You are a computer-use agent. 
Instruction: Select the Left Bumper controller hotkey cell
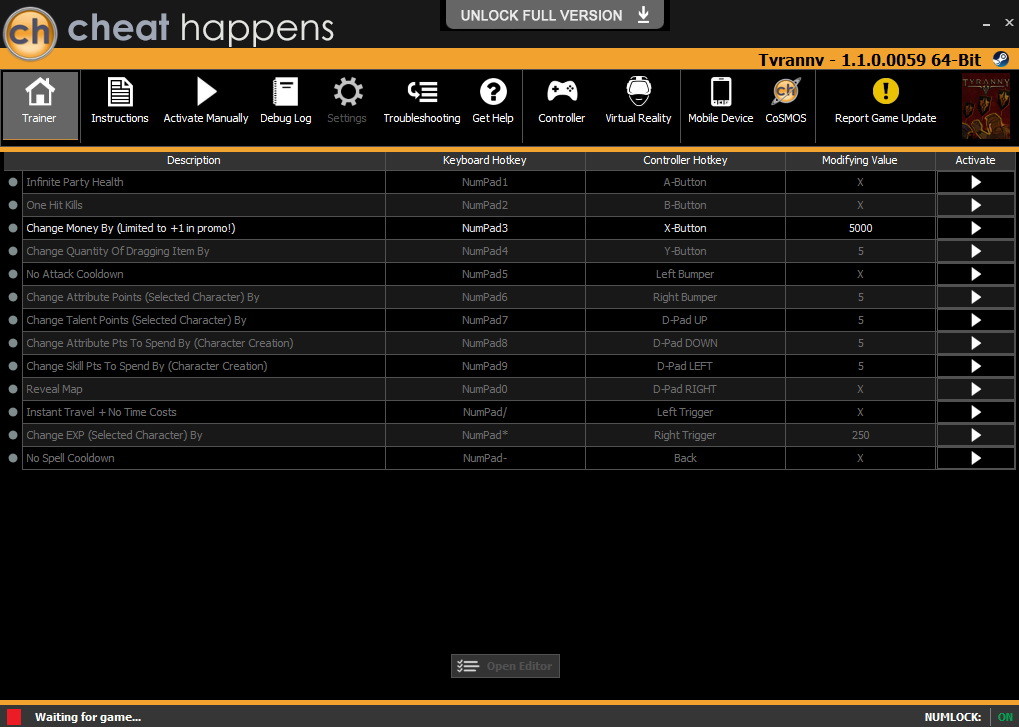[685, 274]
